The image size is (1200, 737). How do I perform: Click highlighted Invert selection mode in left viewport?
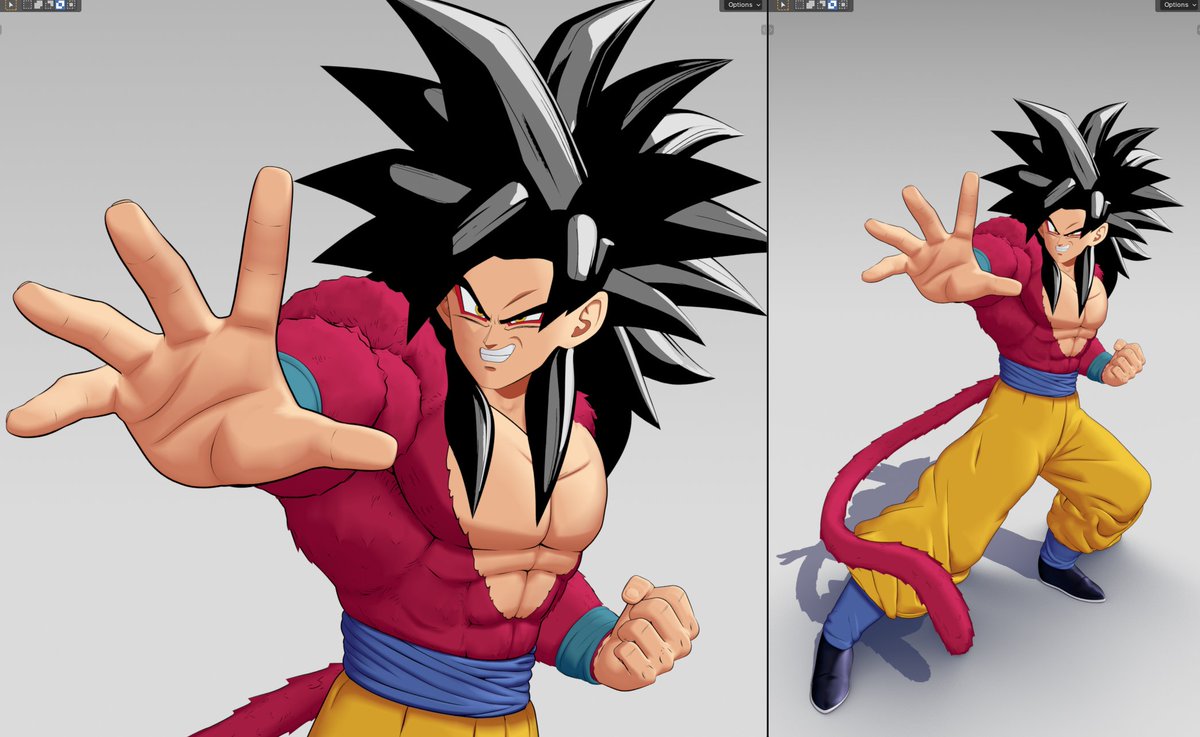click(60, 5)
